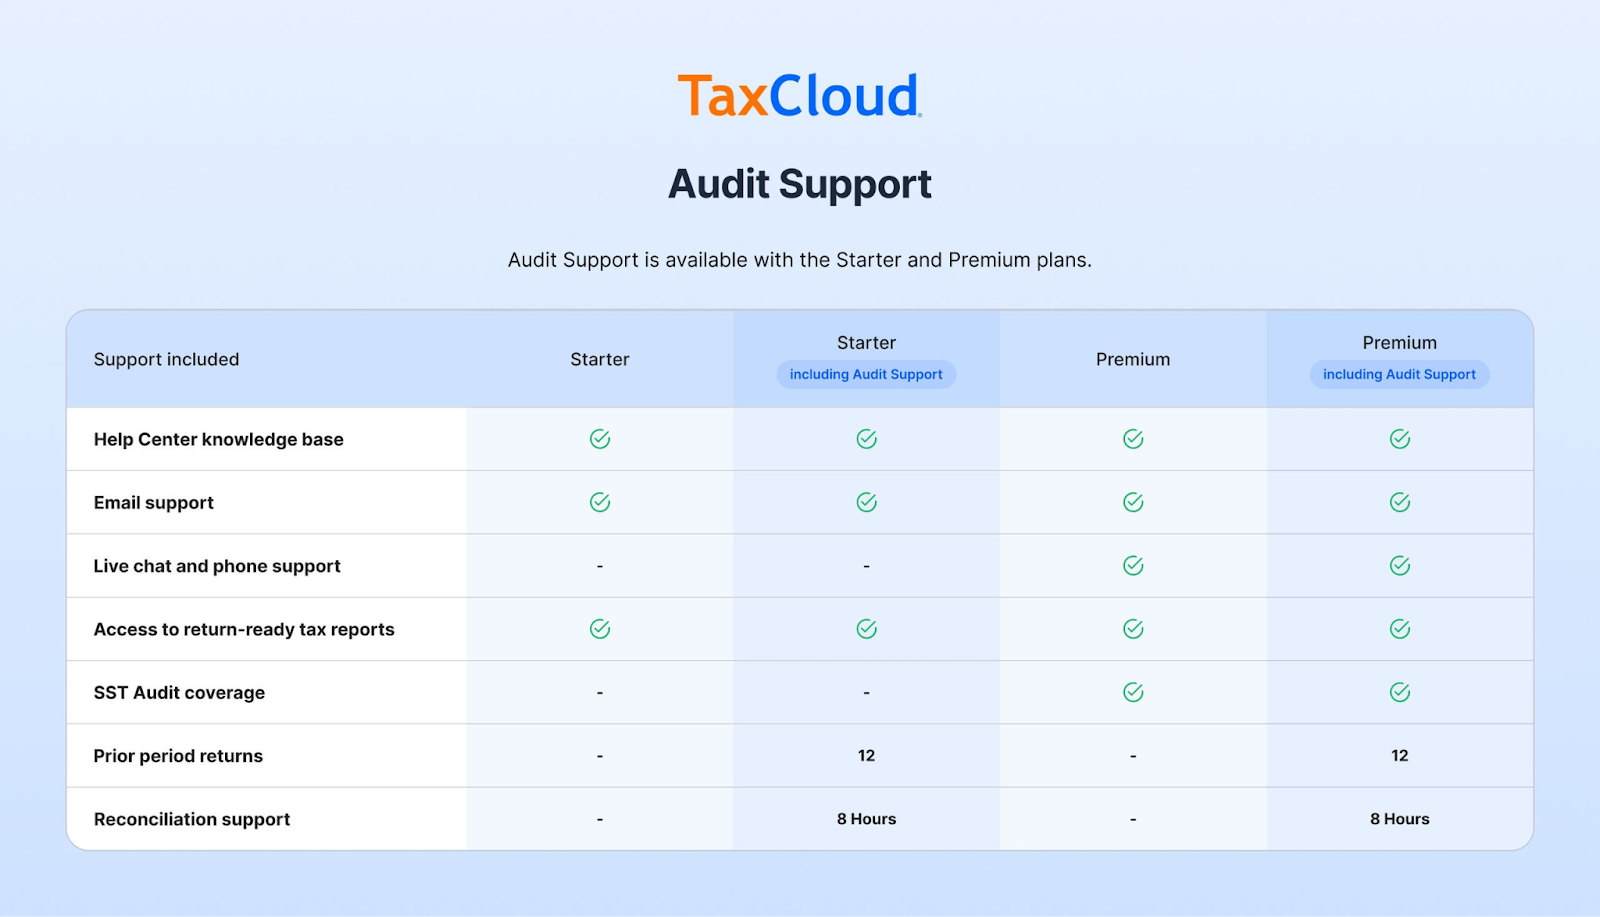Click Help Center checkmark under Premium including Audit Support

tap(1400, 439)
